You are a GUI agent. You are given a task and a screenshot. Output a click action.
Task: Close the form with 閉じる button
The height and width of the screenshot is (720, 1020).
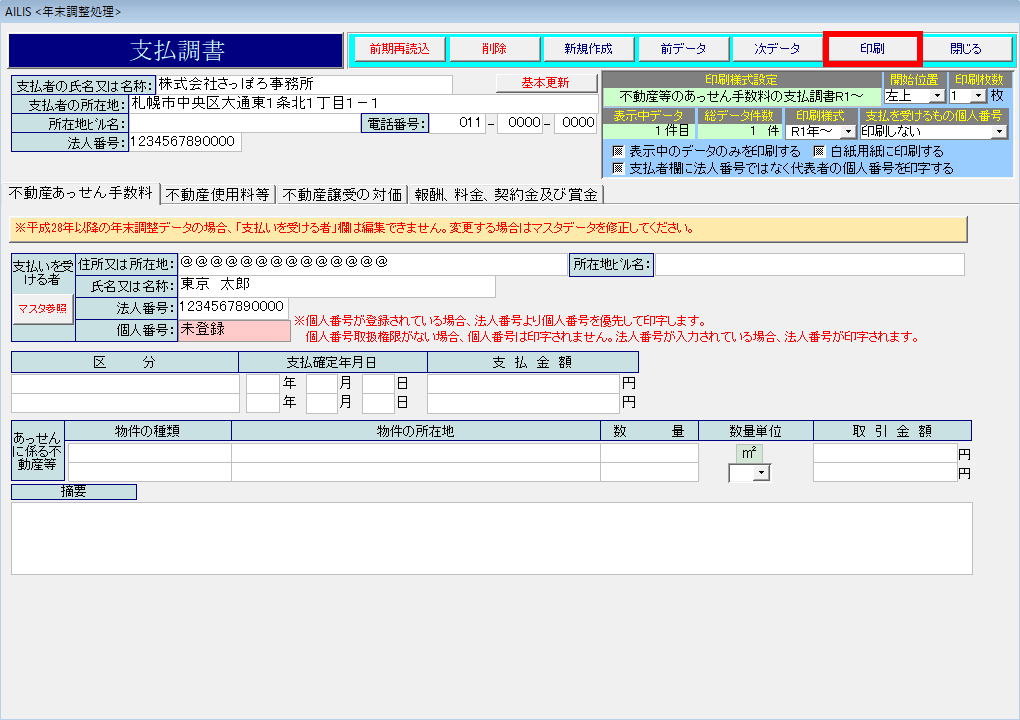(965, 48)
